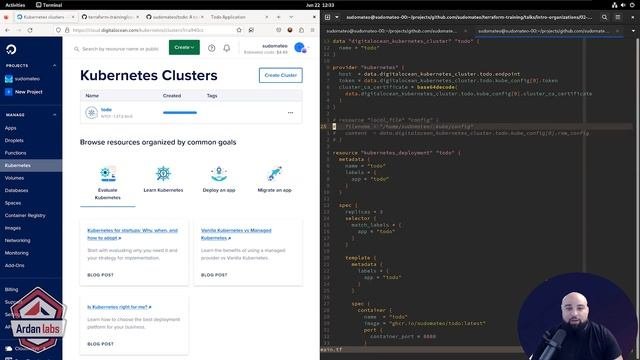The height and width of the screenshot is (360, 640).
Task: Close the Kubernetes clusters browser tab
Action: tap(73, 17)
